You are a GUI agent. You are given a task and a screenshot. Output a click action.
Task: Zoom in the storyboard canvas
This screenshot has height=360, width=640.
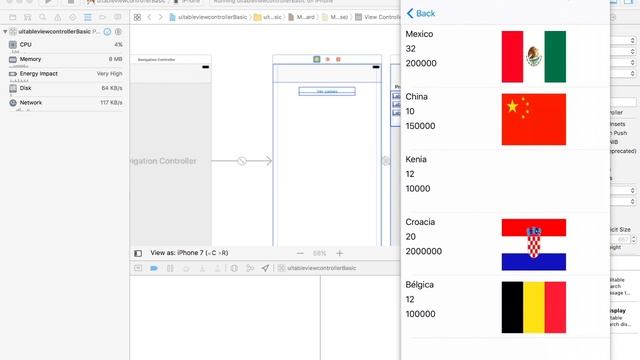340,253
